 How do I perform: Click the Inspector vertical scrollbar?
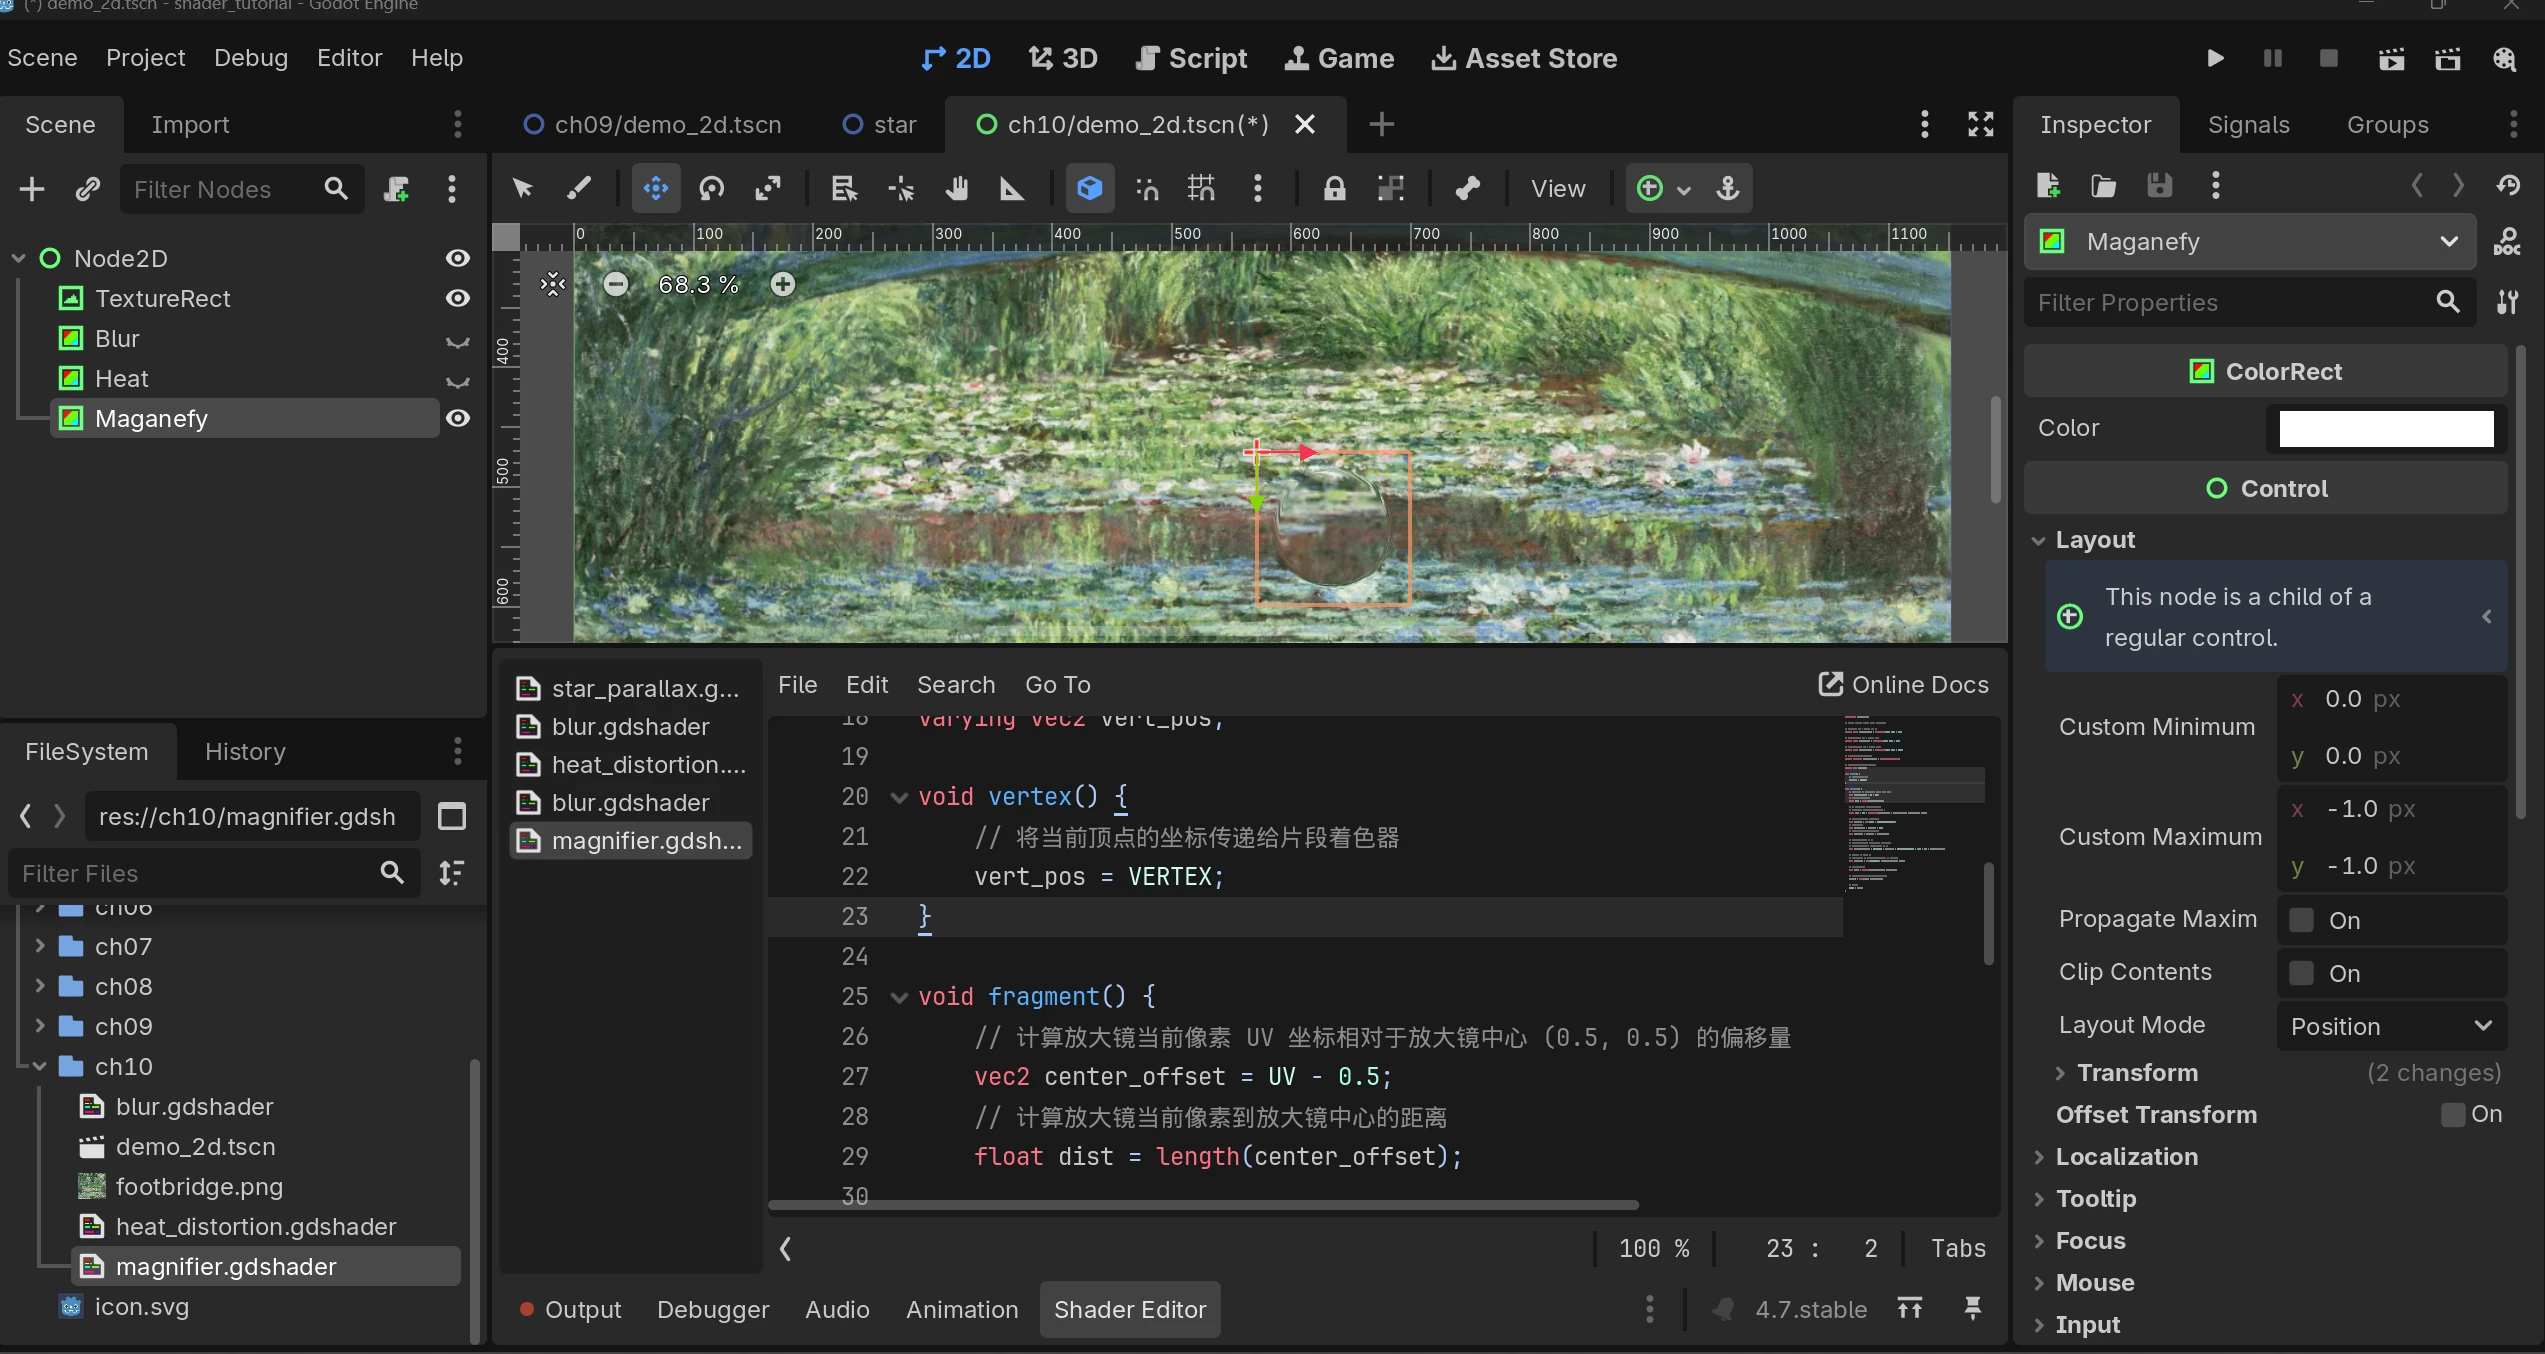point(2521,580)
